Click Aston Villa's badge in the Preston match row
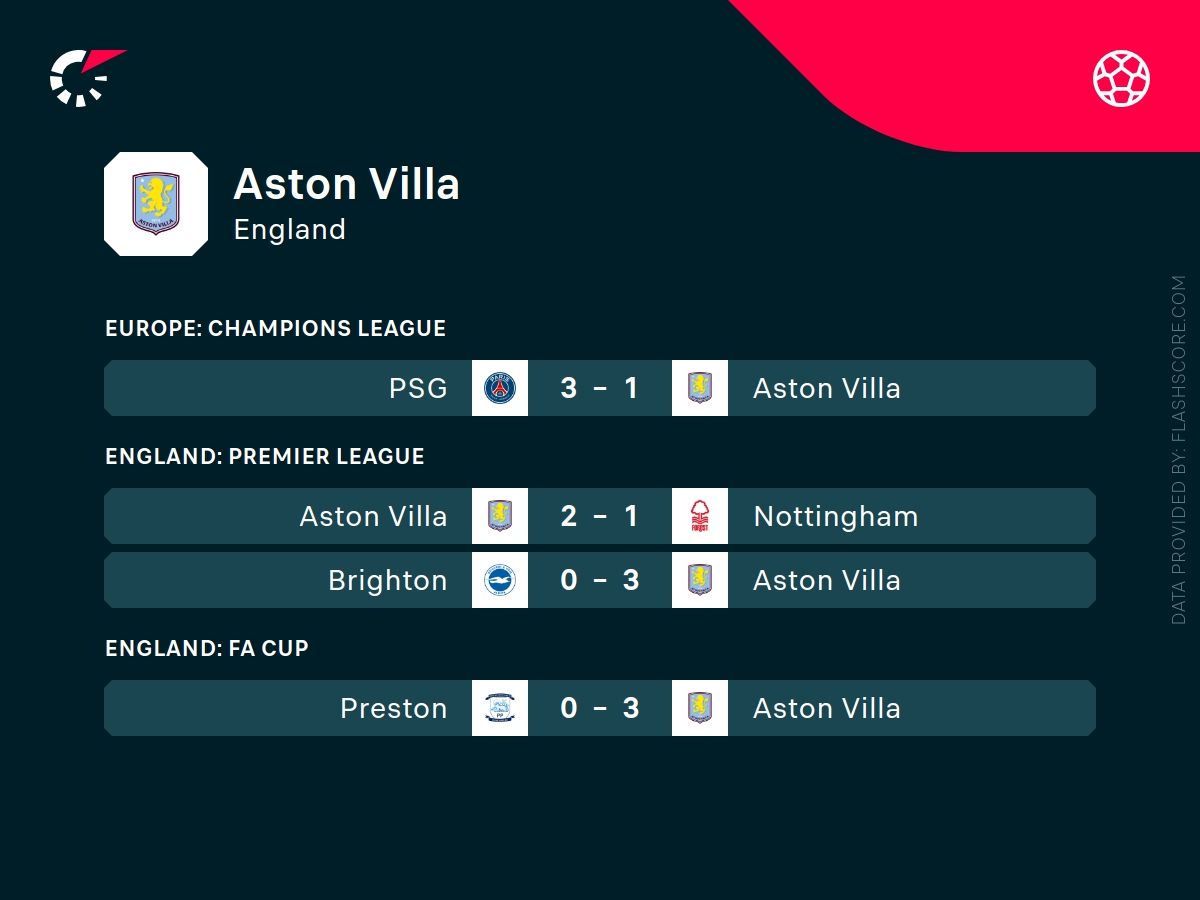Viewport: 1200px width, 900px height. (x=700, y=708)
